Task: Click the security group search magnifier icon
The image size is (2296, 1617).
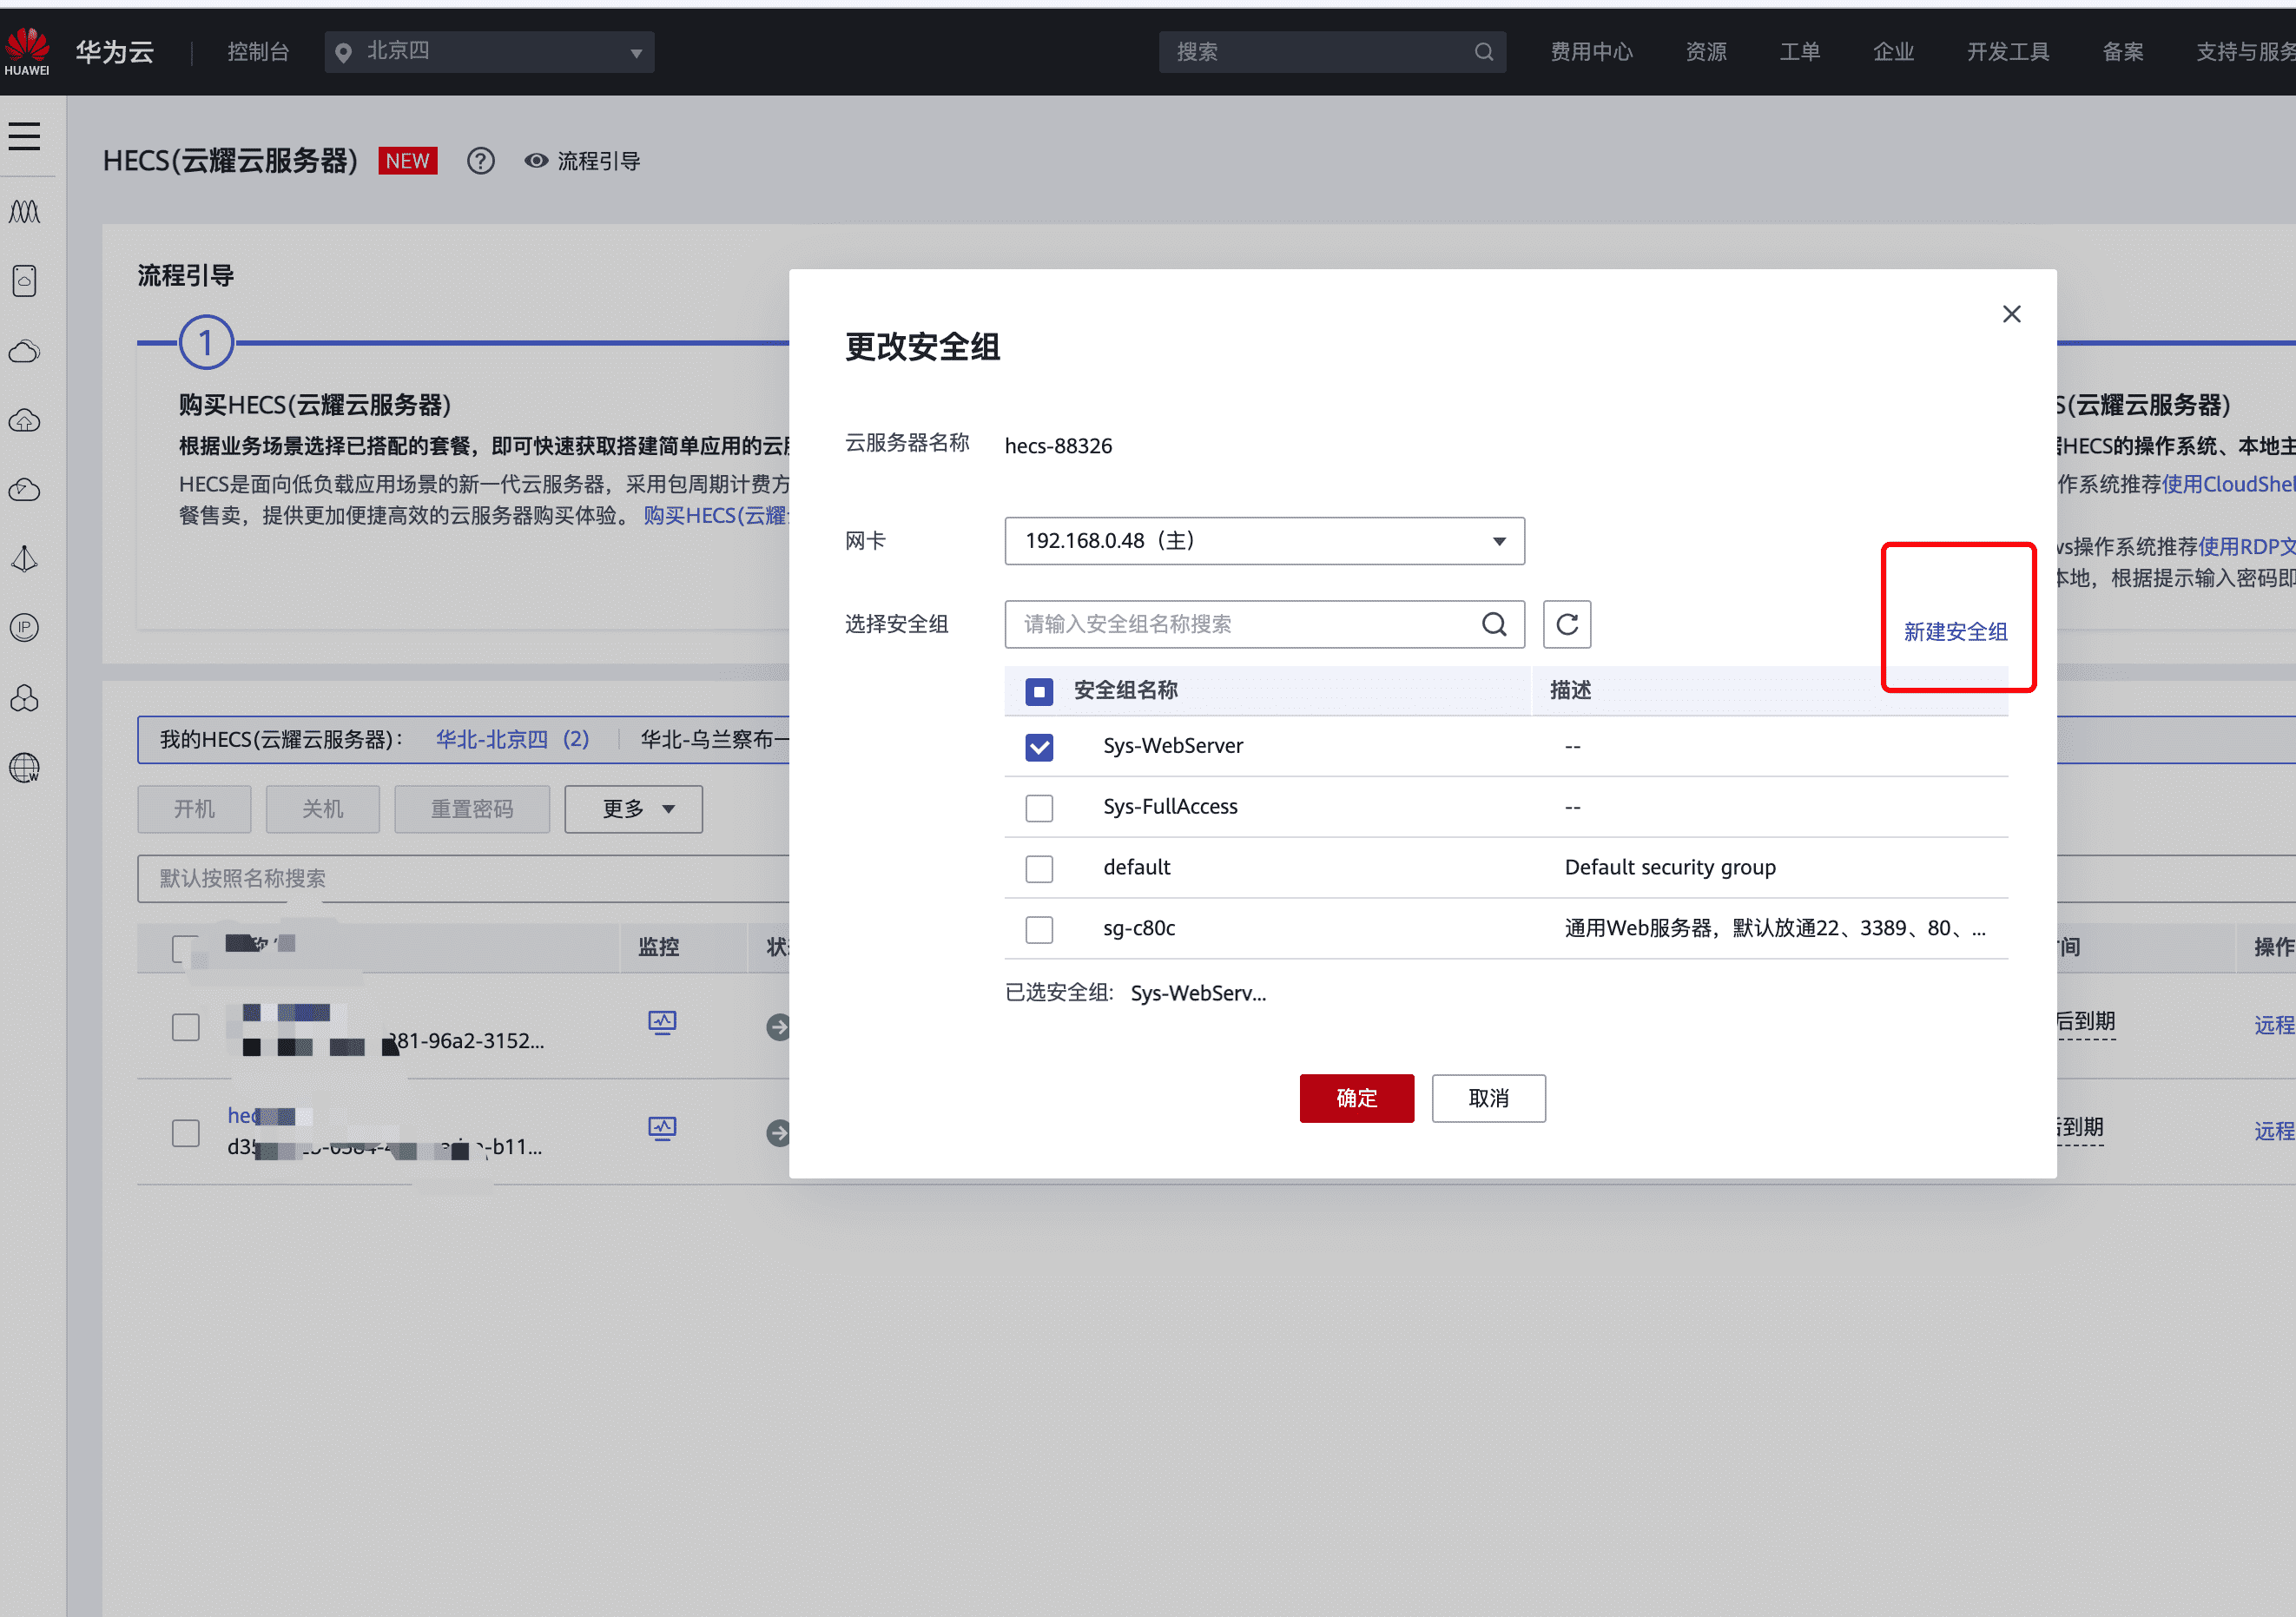Action: [1493, 624]
